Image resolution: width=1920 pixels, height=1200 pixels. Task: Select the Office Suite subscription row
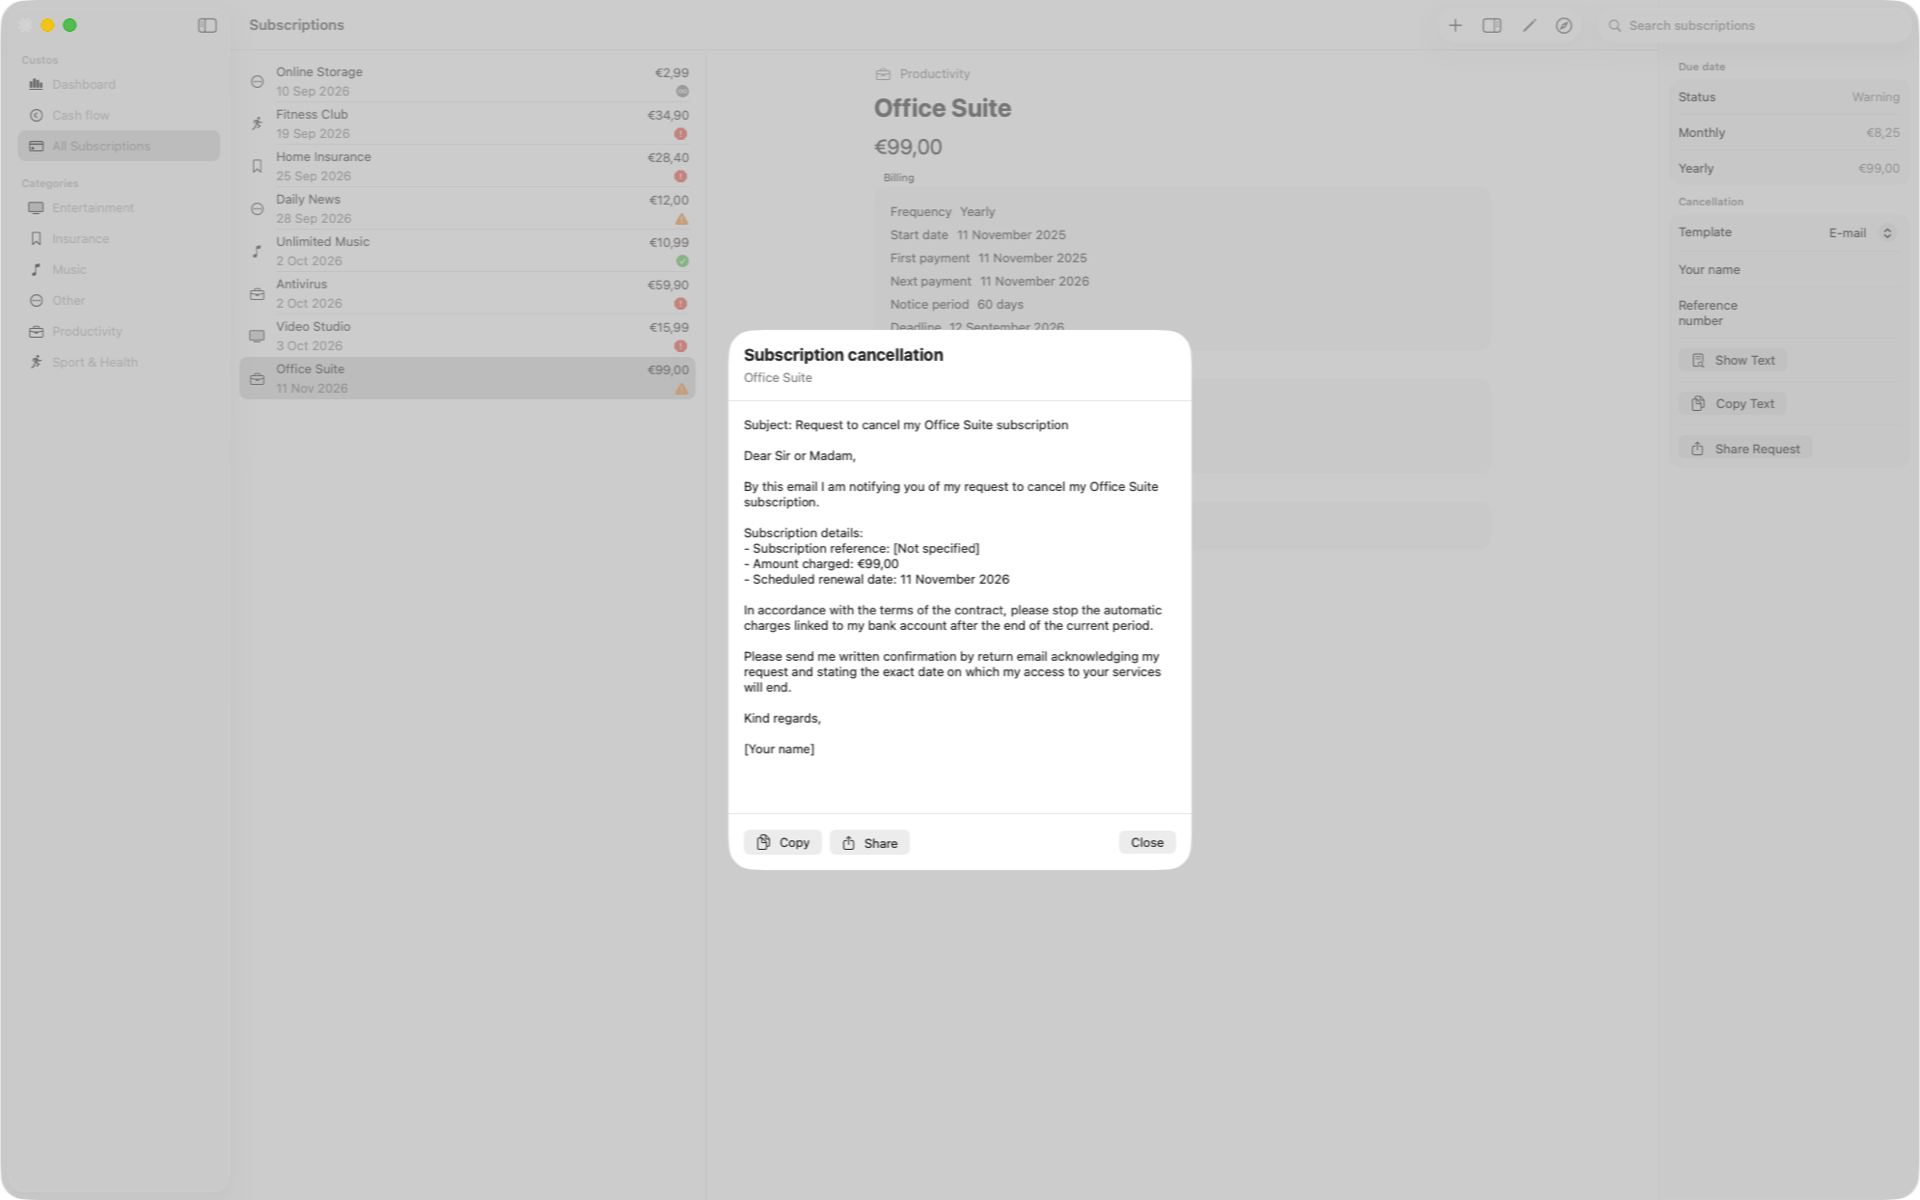pos(467,378)
